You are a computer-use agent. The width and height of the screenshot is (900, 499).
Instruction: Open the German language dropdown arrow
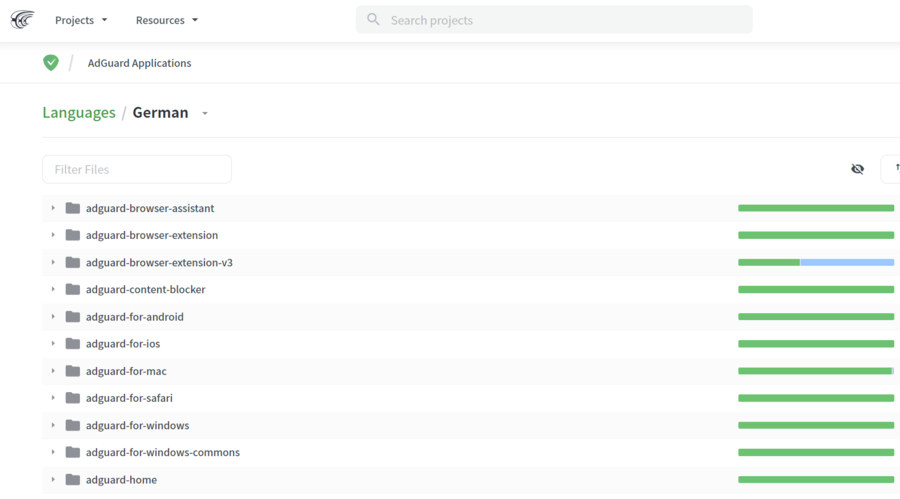click(x=205, y=113)
